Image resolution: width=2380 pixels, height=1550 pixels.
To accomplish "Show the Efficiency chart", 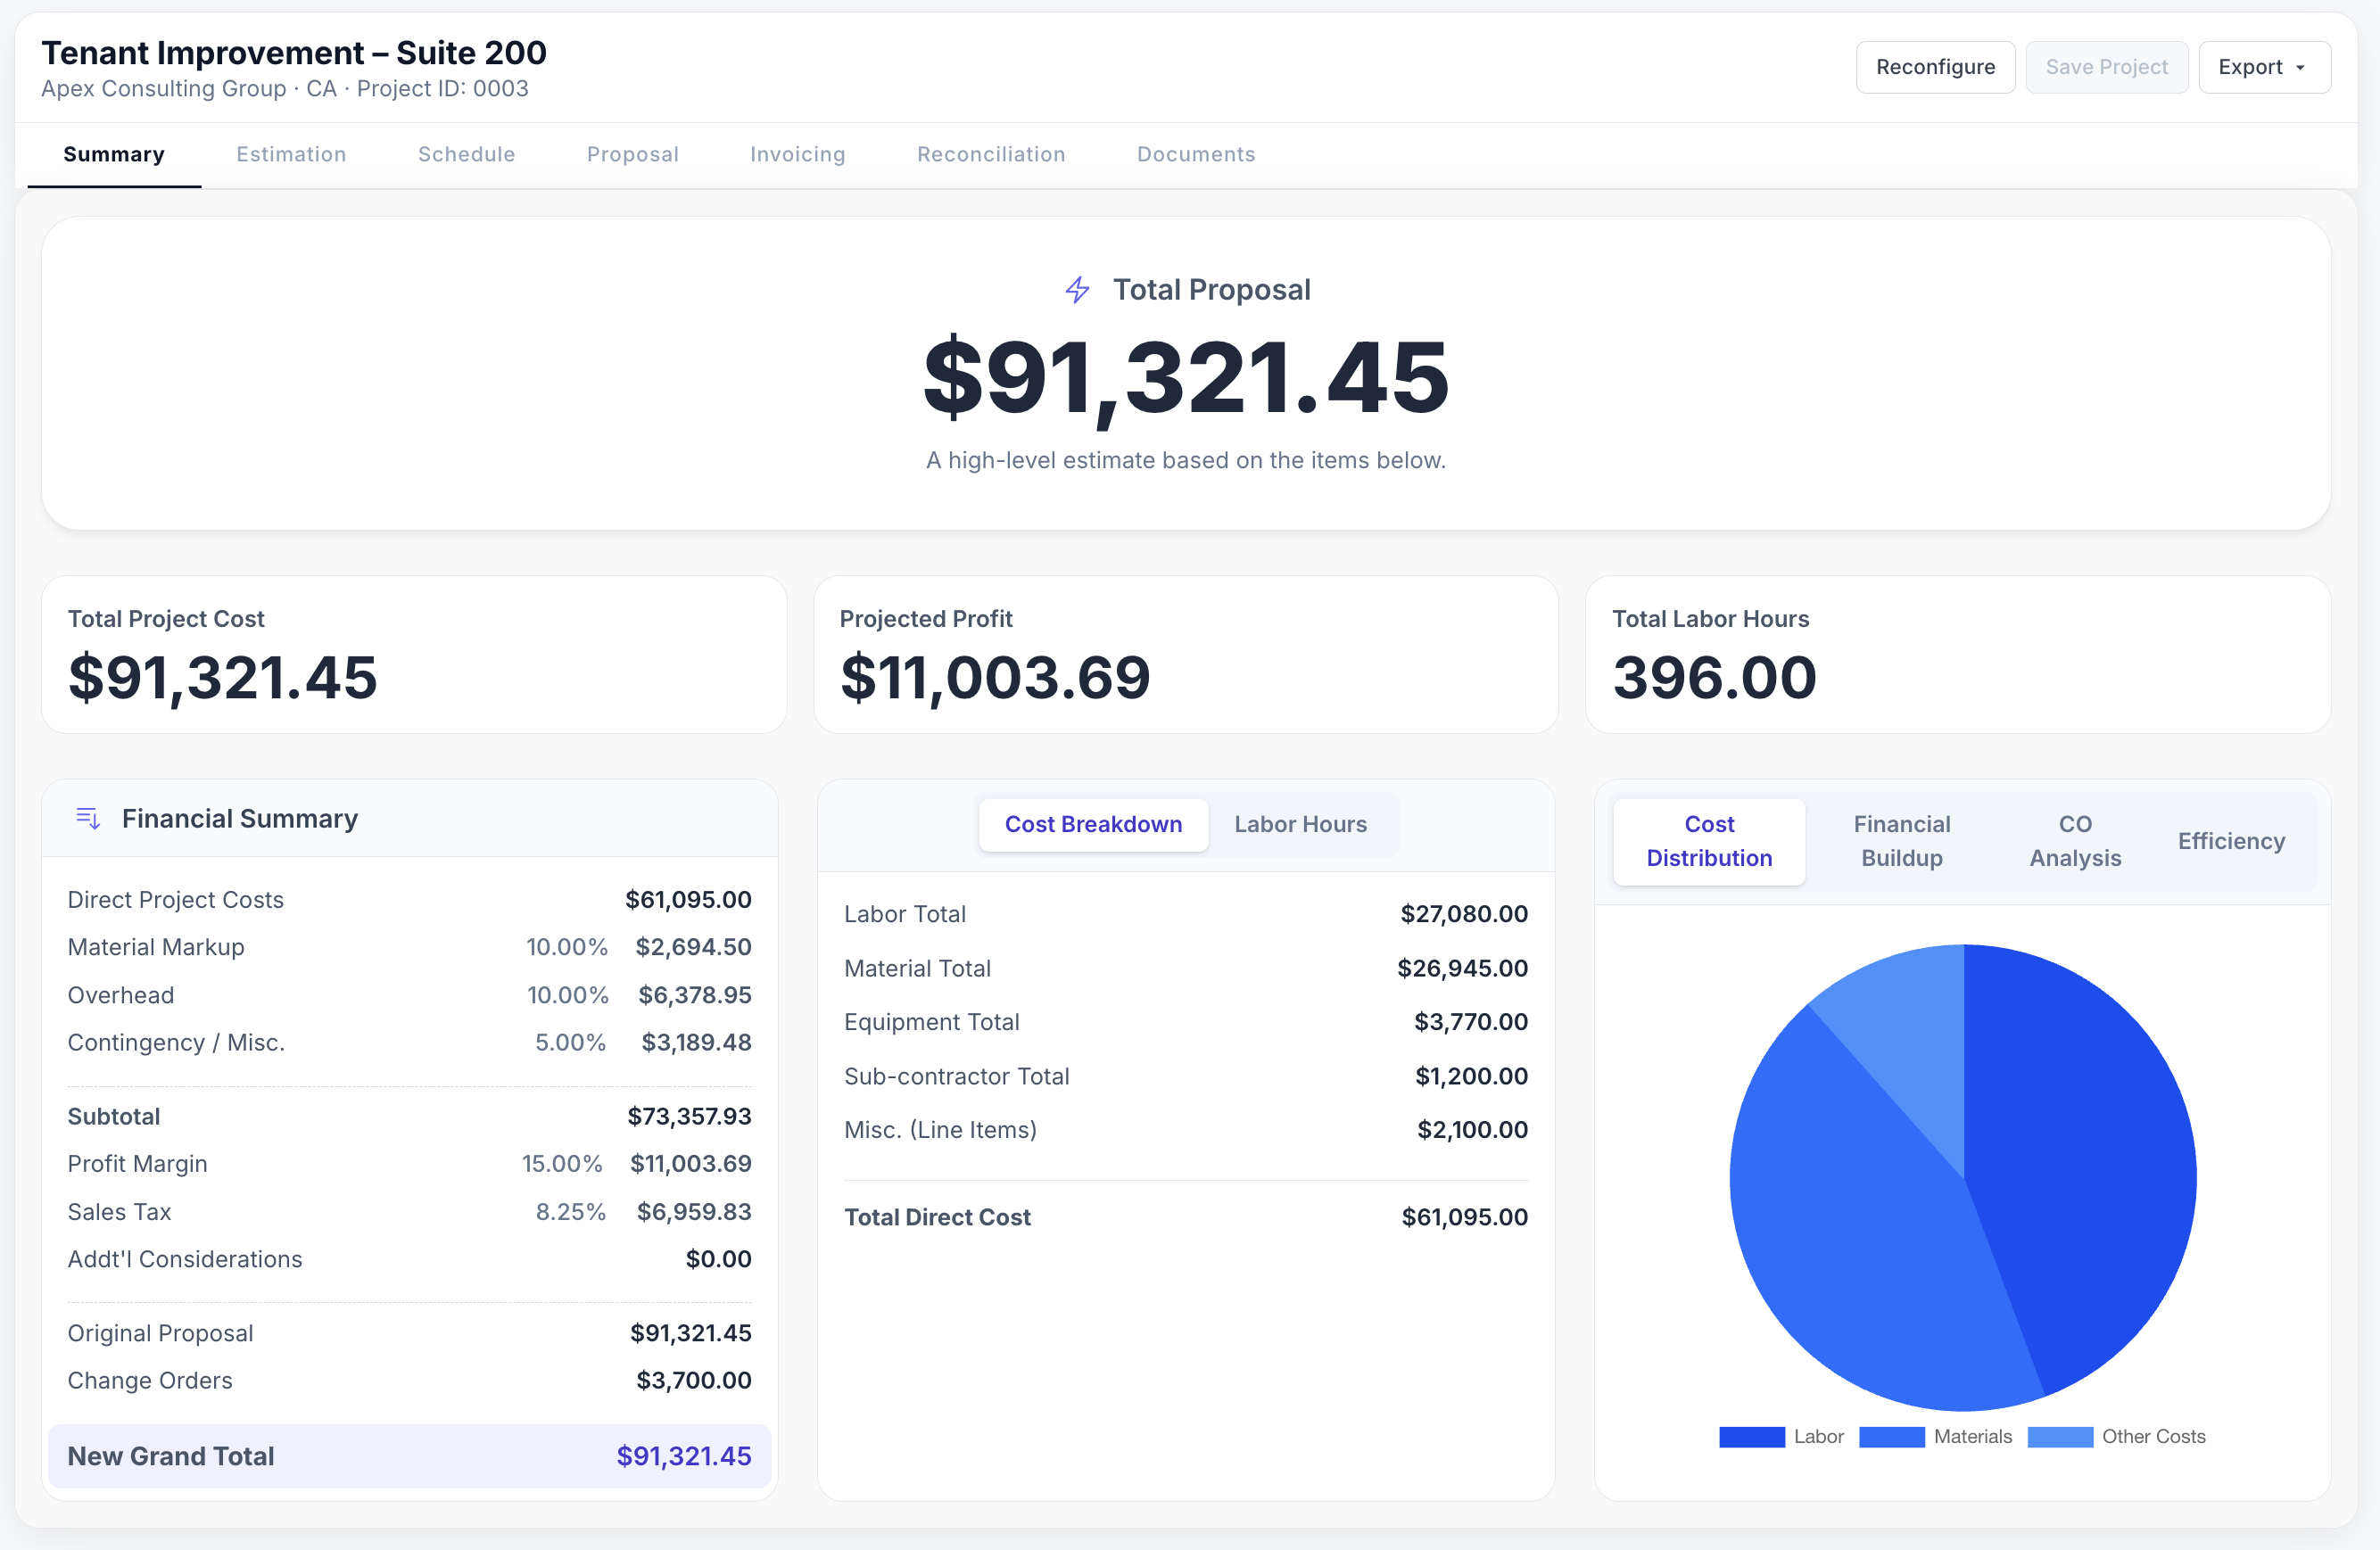I will (x=2231, y=841).
